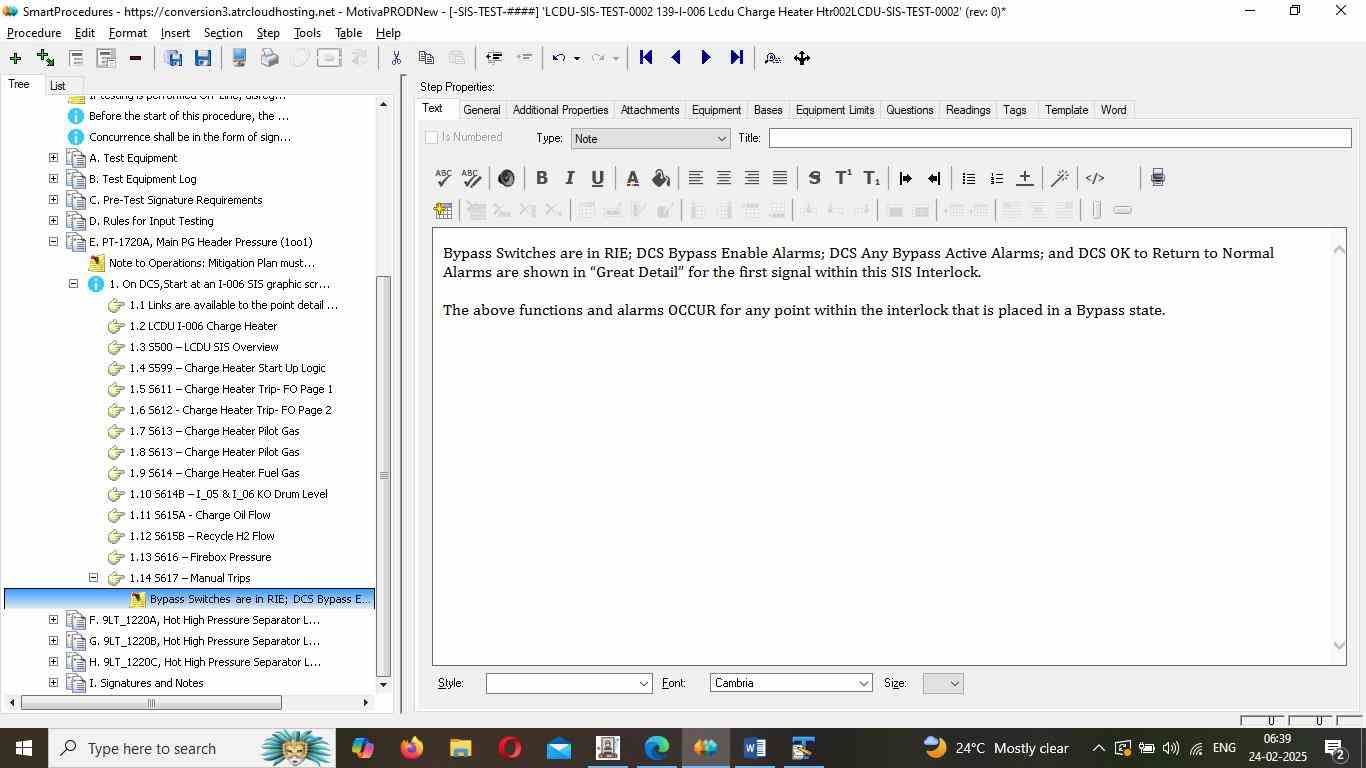This screenshot has width=1366, height=768.
Task: Click the printer icon in editor toolbar
Action: (x=1157, y=178)
